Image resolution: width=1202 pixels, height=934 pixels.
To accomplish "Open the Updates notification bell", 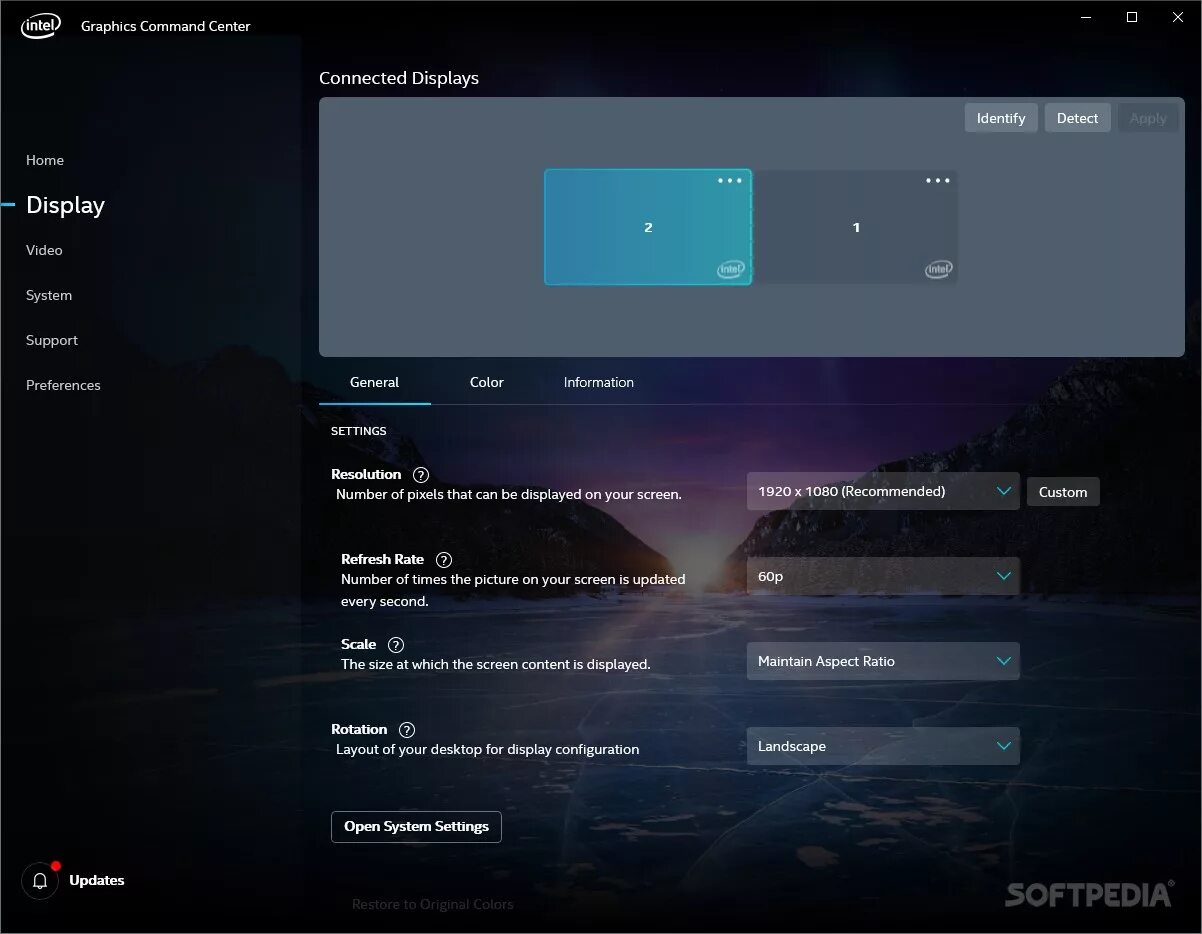I will [41, 880].
